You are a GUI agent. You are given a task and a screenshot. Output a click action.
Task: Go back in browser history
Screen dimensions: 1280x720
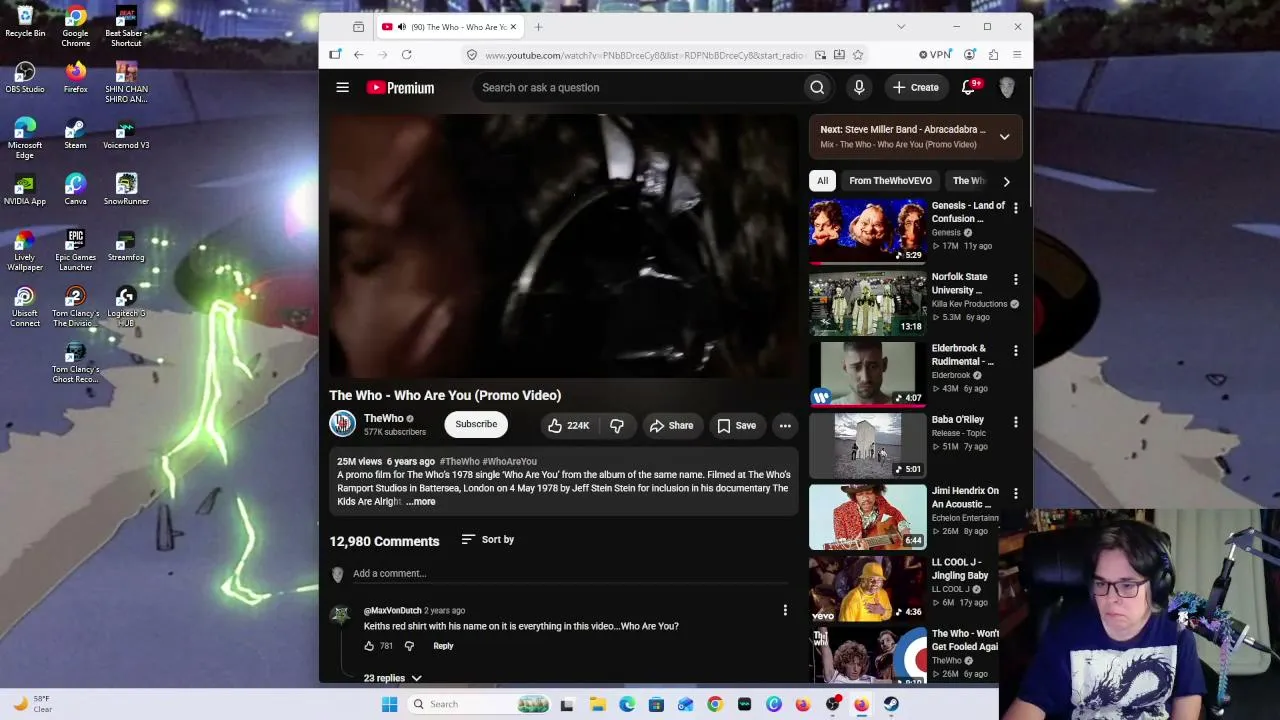coord(359,55)
